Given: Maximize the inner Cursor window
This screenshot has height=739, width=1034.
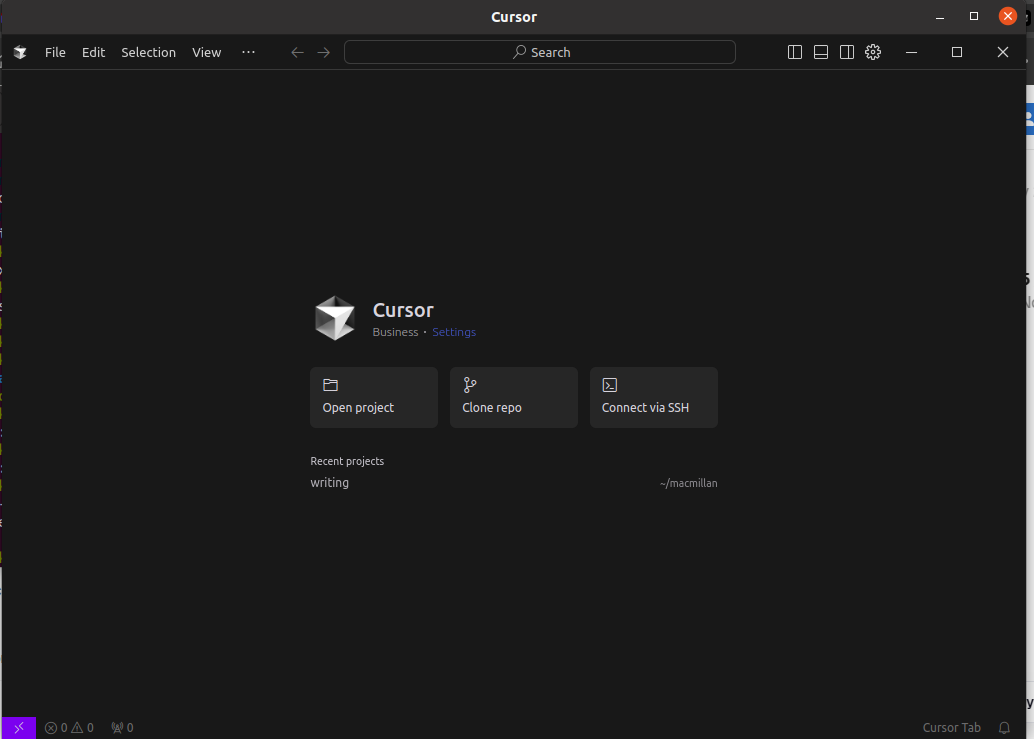Looking at the screenshot, I should [x=957, y=52].
